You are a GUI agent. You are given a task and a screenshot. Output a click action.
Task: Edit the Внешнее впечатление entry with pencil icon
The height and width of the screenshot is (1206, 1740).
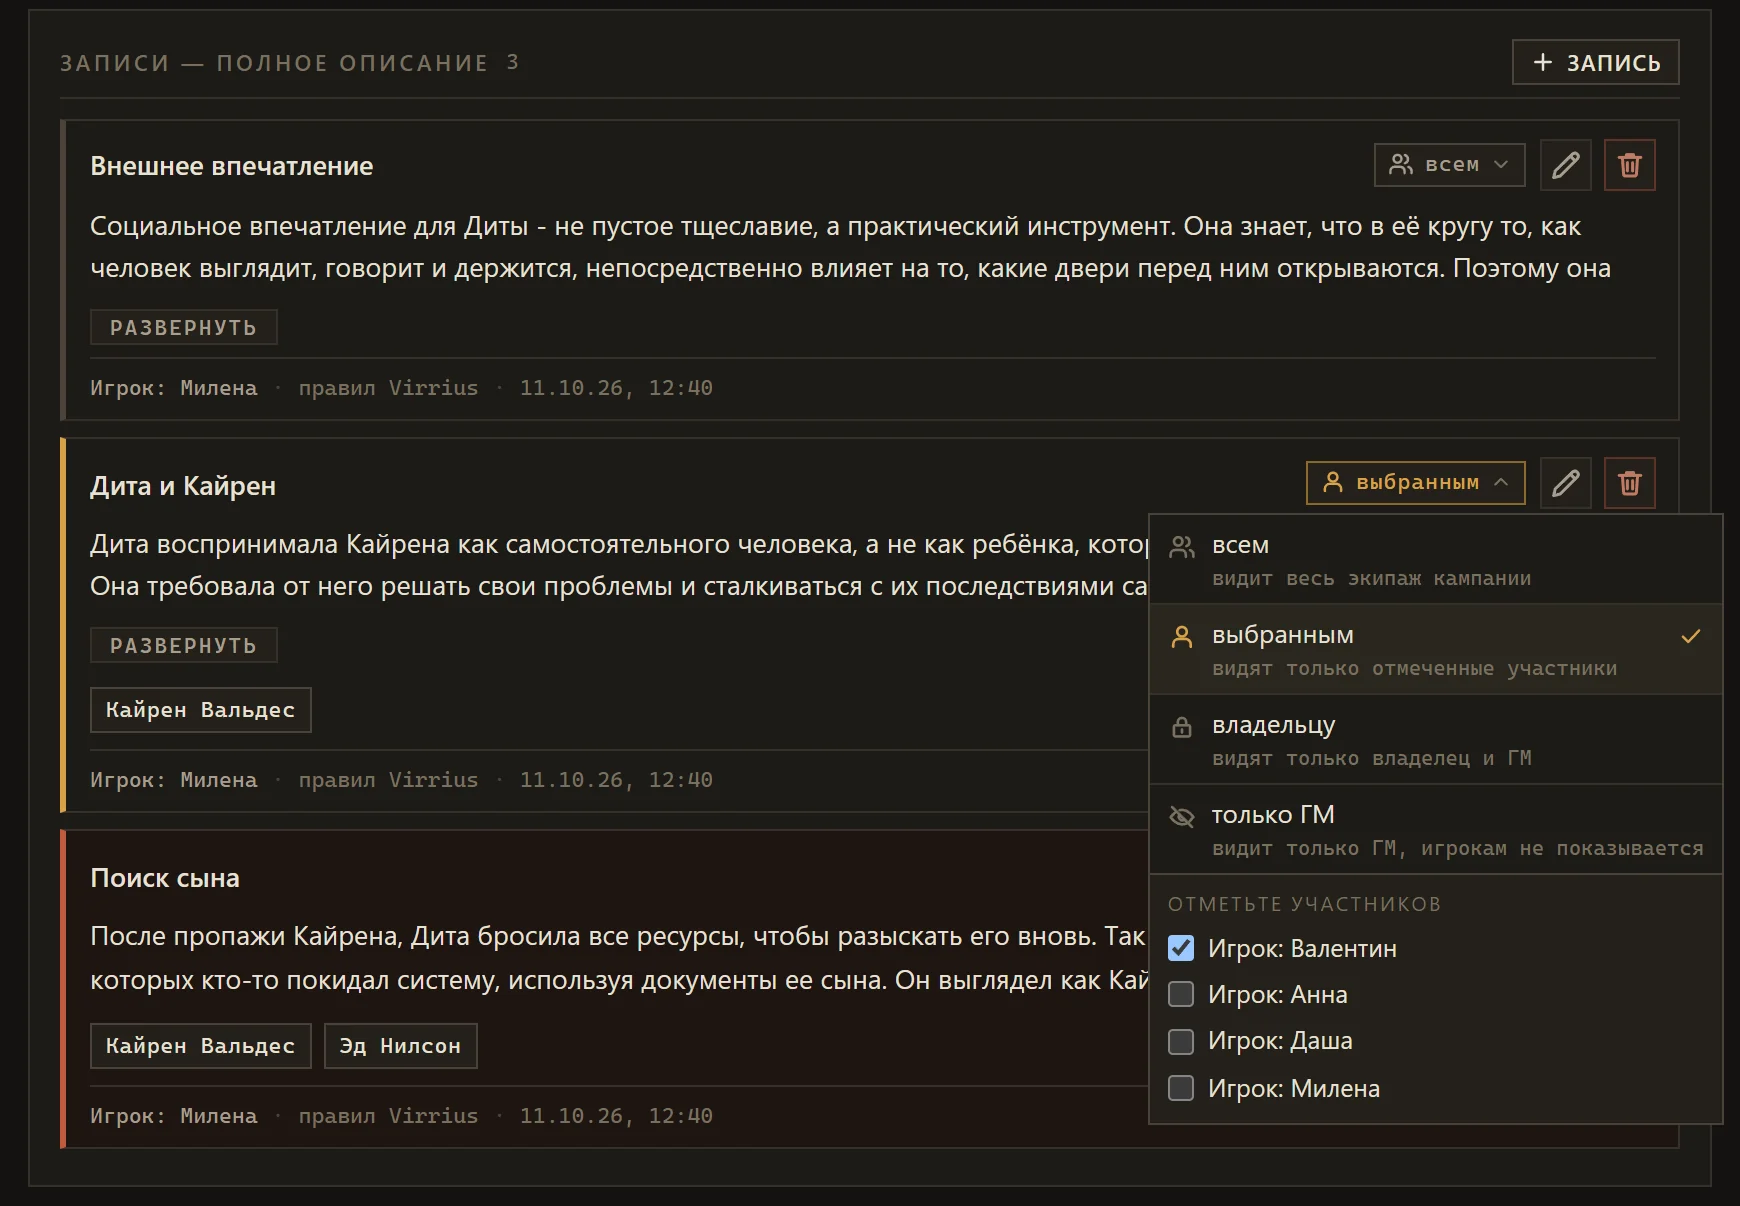(1565, 165)
